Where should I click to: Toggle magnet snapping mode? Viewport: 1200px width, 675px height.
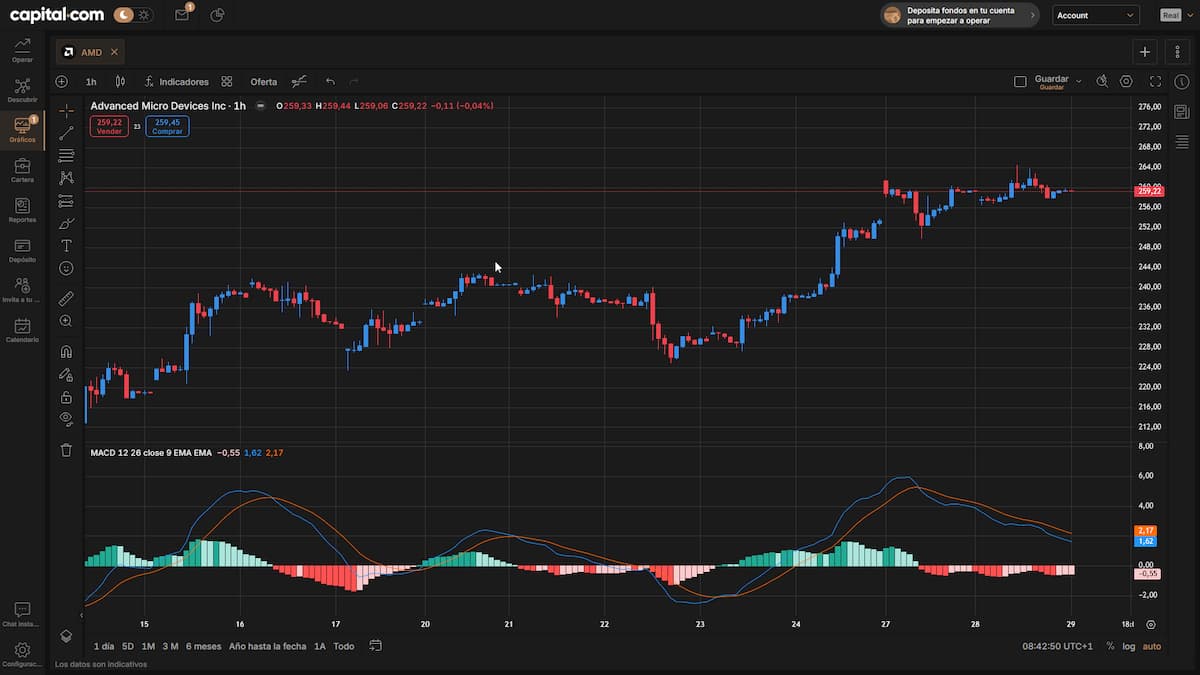(66, 351)
